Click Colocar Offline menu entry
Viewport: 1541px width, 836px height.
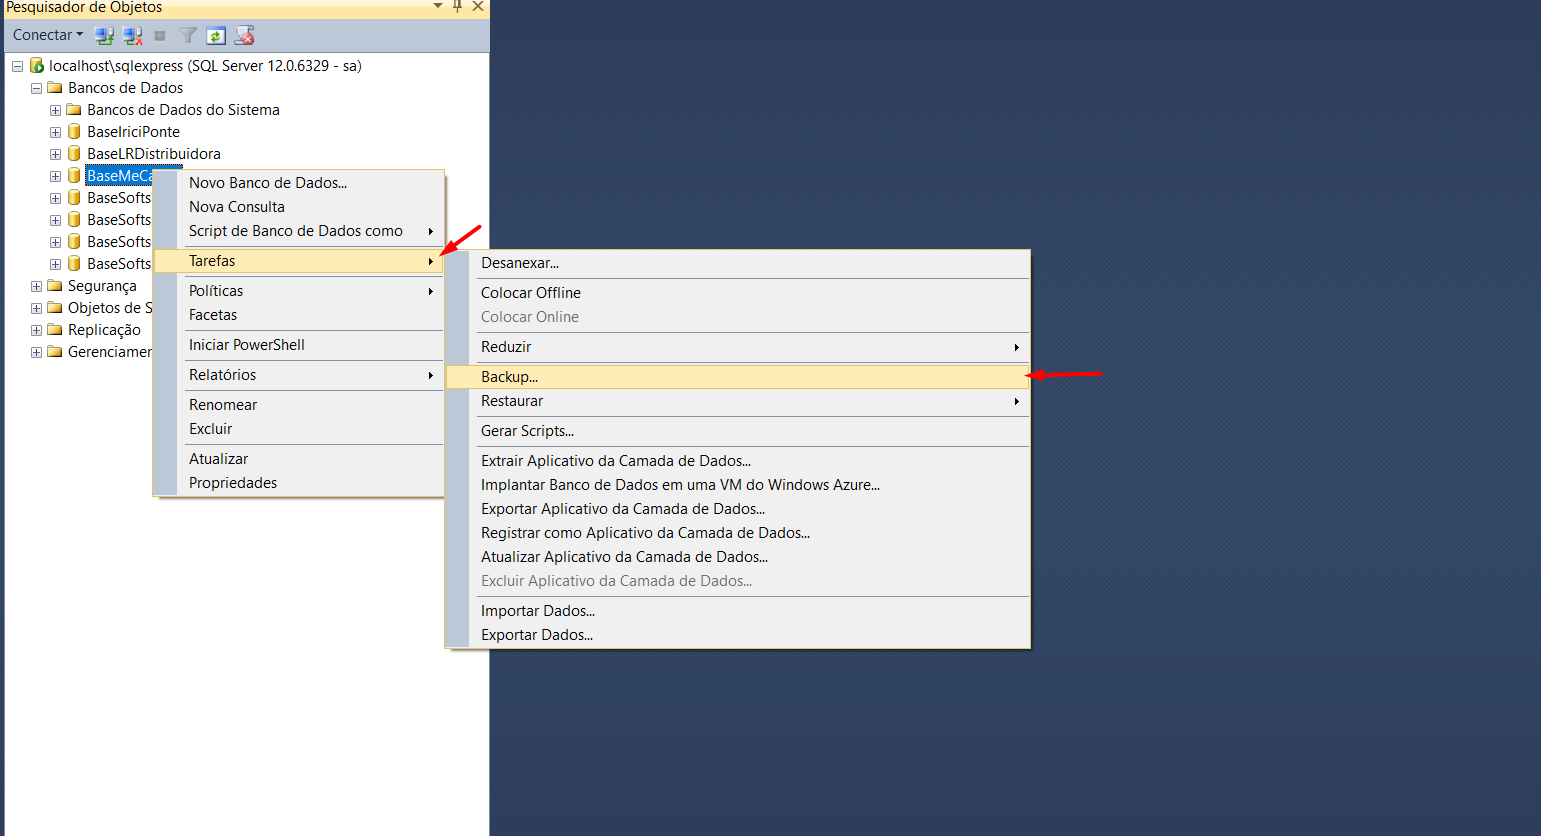(530, 293)
